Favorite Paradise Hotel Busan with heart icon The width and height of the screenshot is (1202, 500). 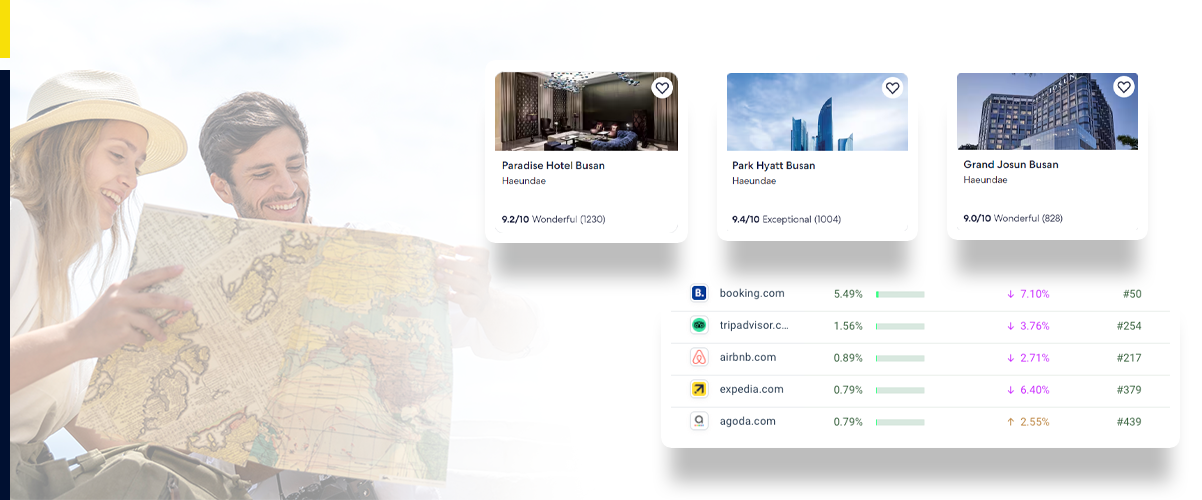coord(662,88)
